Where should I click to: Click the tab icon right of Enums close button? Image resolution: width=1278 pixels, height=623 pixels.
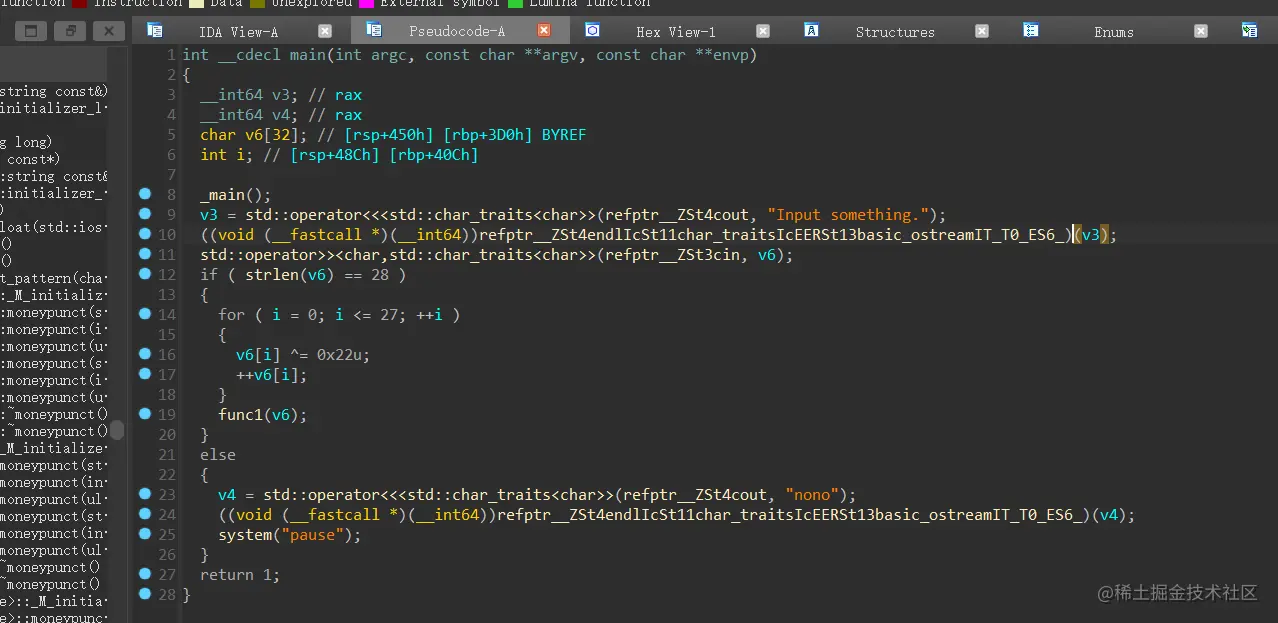(x=1249, y=30)
